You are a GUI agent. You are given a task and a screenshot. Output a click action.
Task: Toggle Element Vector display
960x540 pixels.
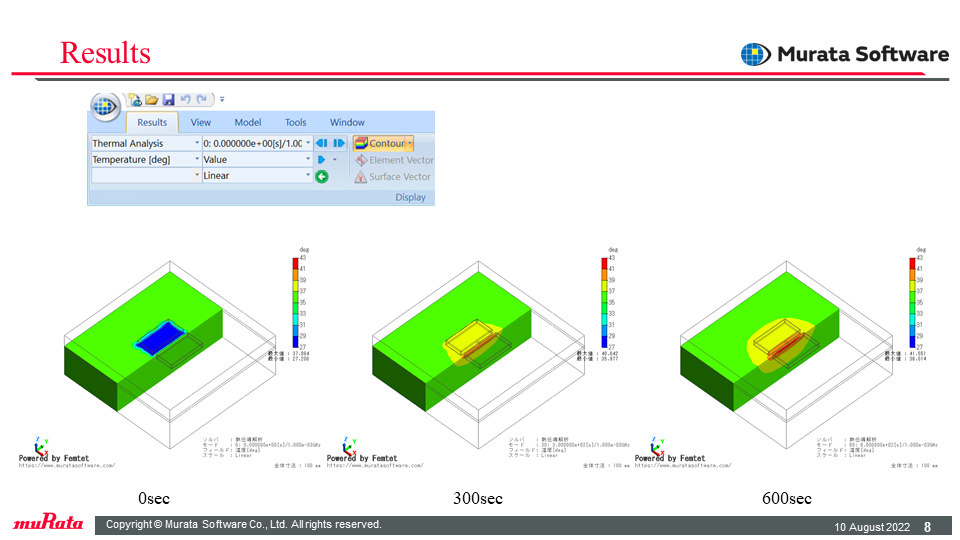click(x=394, y=160)
